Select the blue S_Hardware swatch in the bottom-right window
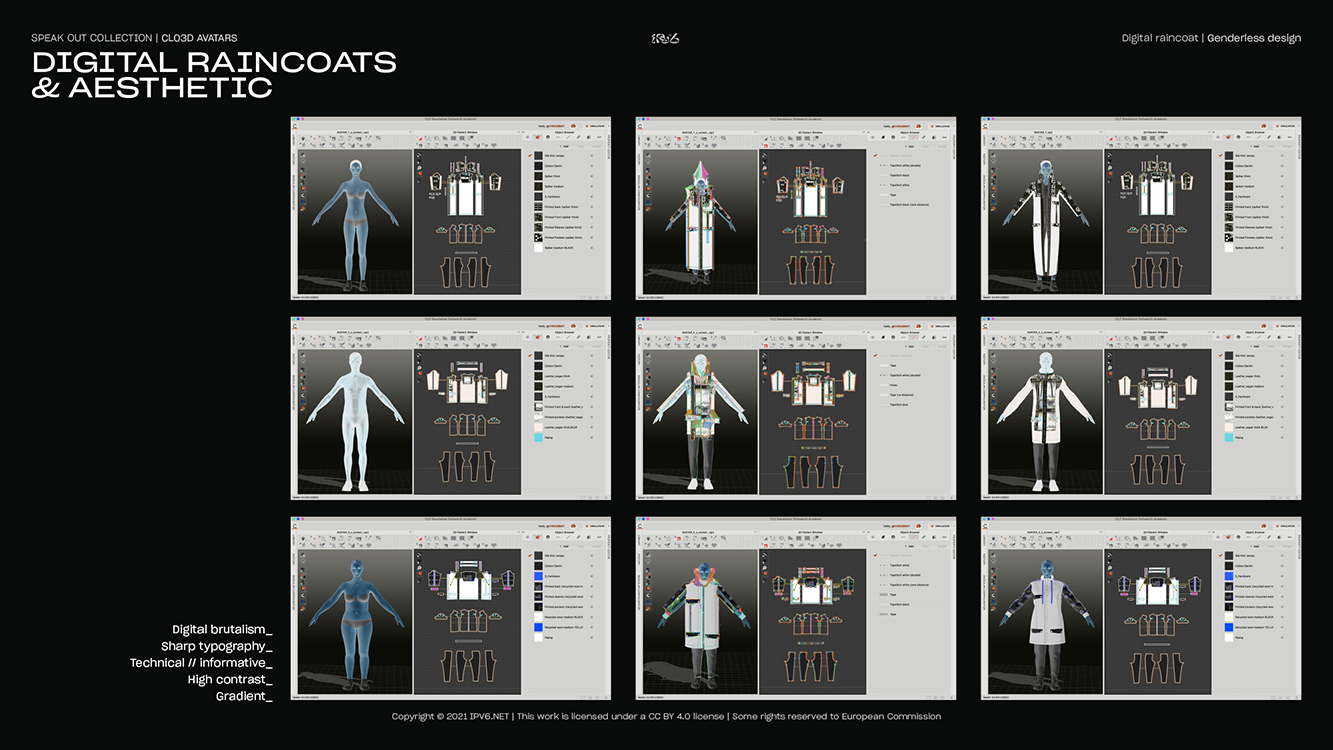Image resolution: width=1333 pixels, height=750 pixels. [x=1227, y=576]
